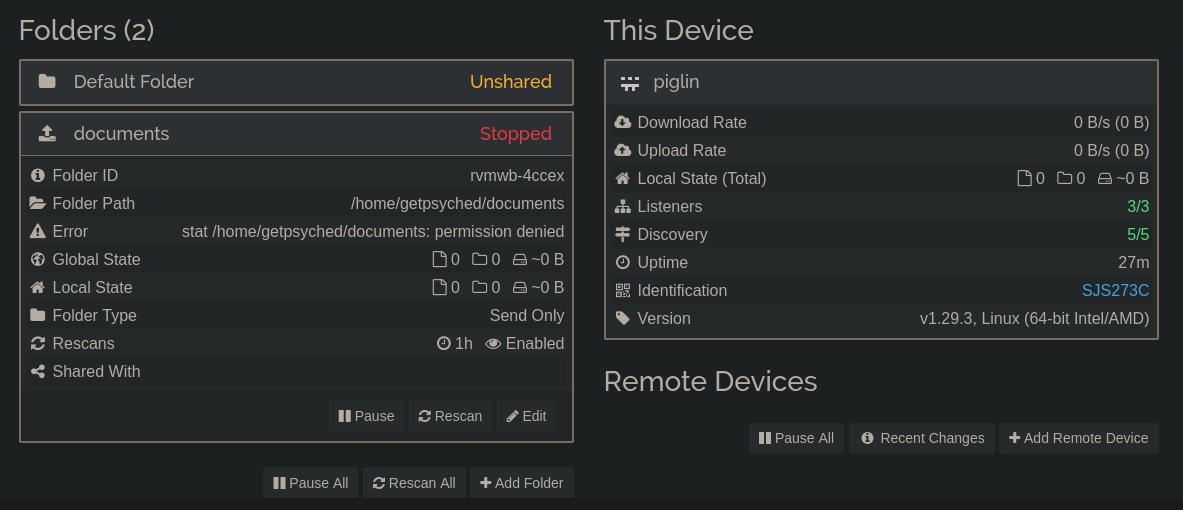Expand the Default Folder panel
The width and height of the screenshot is (1183, 510).
click(x=297, y=82)
